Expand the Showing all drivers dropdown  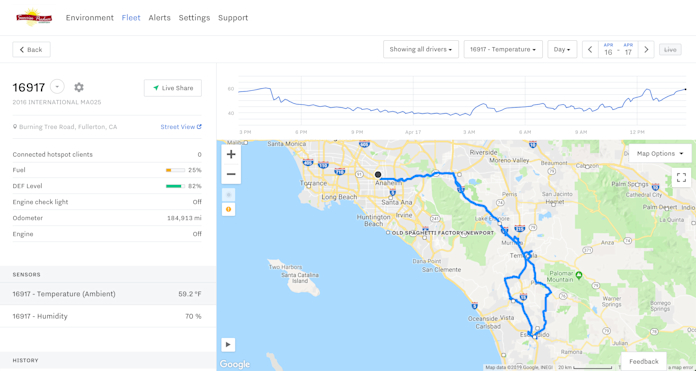421,49
